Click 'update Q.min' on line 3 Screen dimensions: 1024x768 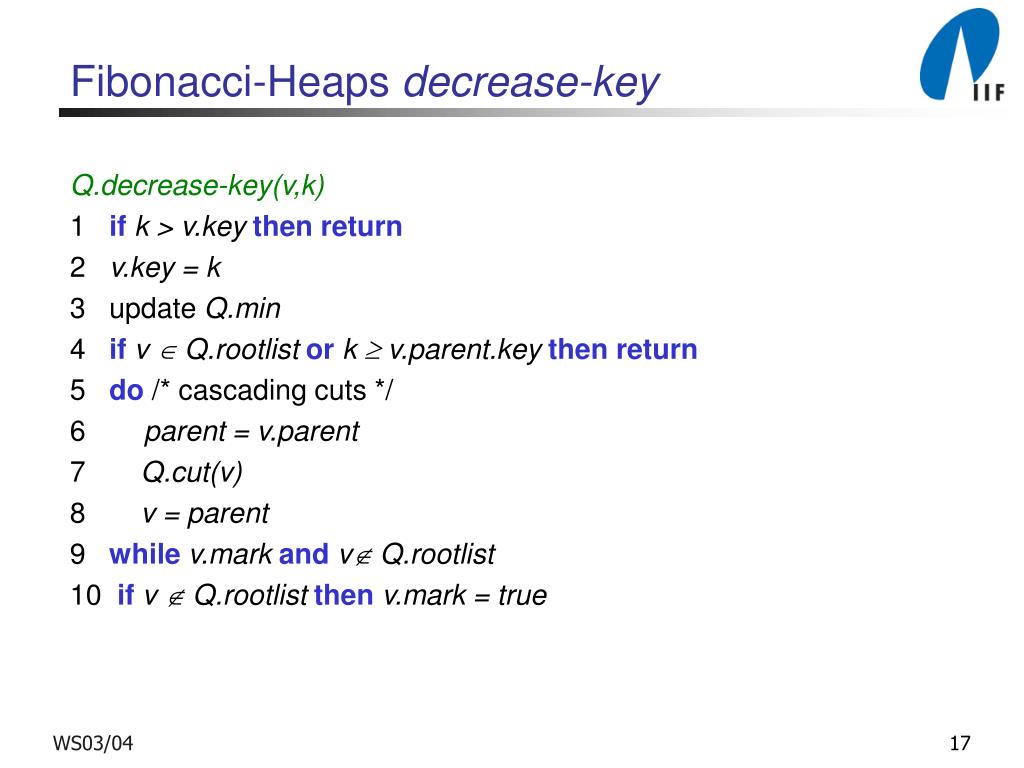(x=195, y=309)
